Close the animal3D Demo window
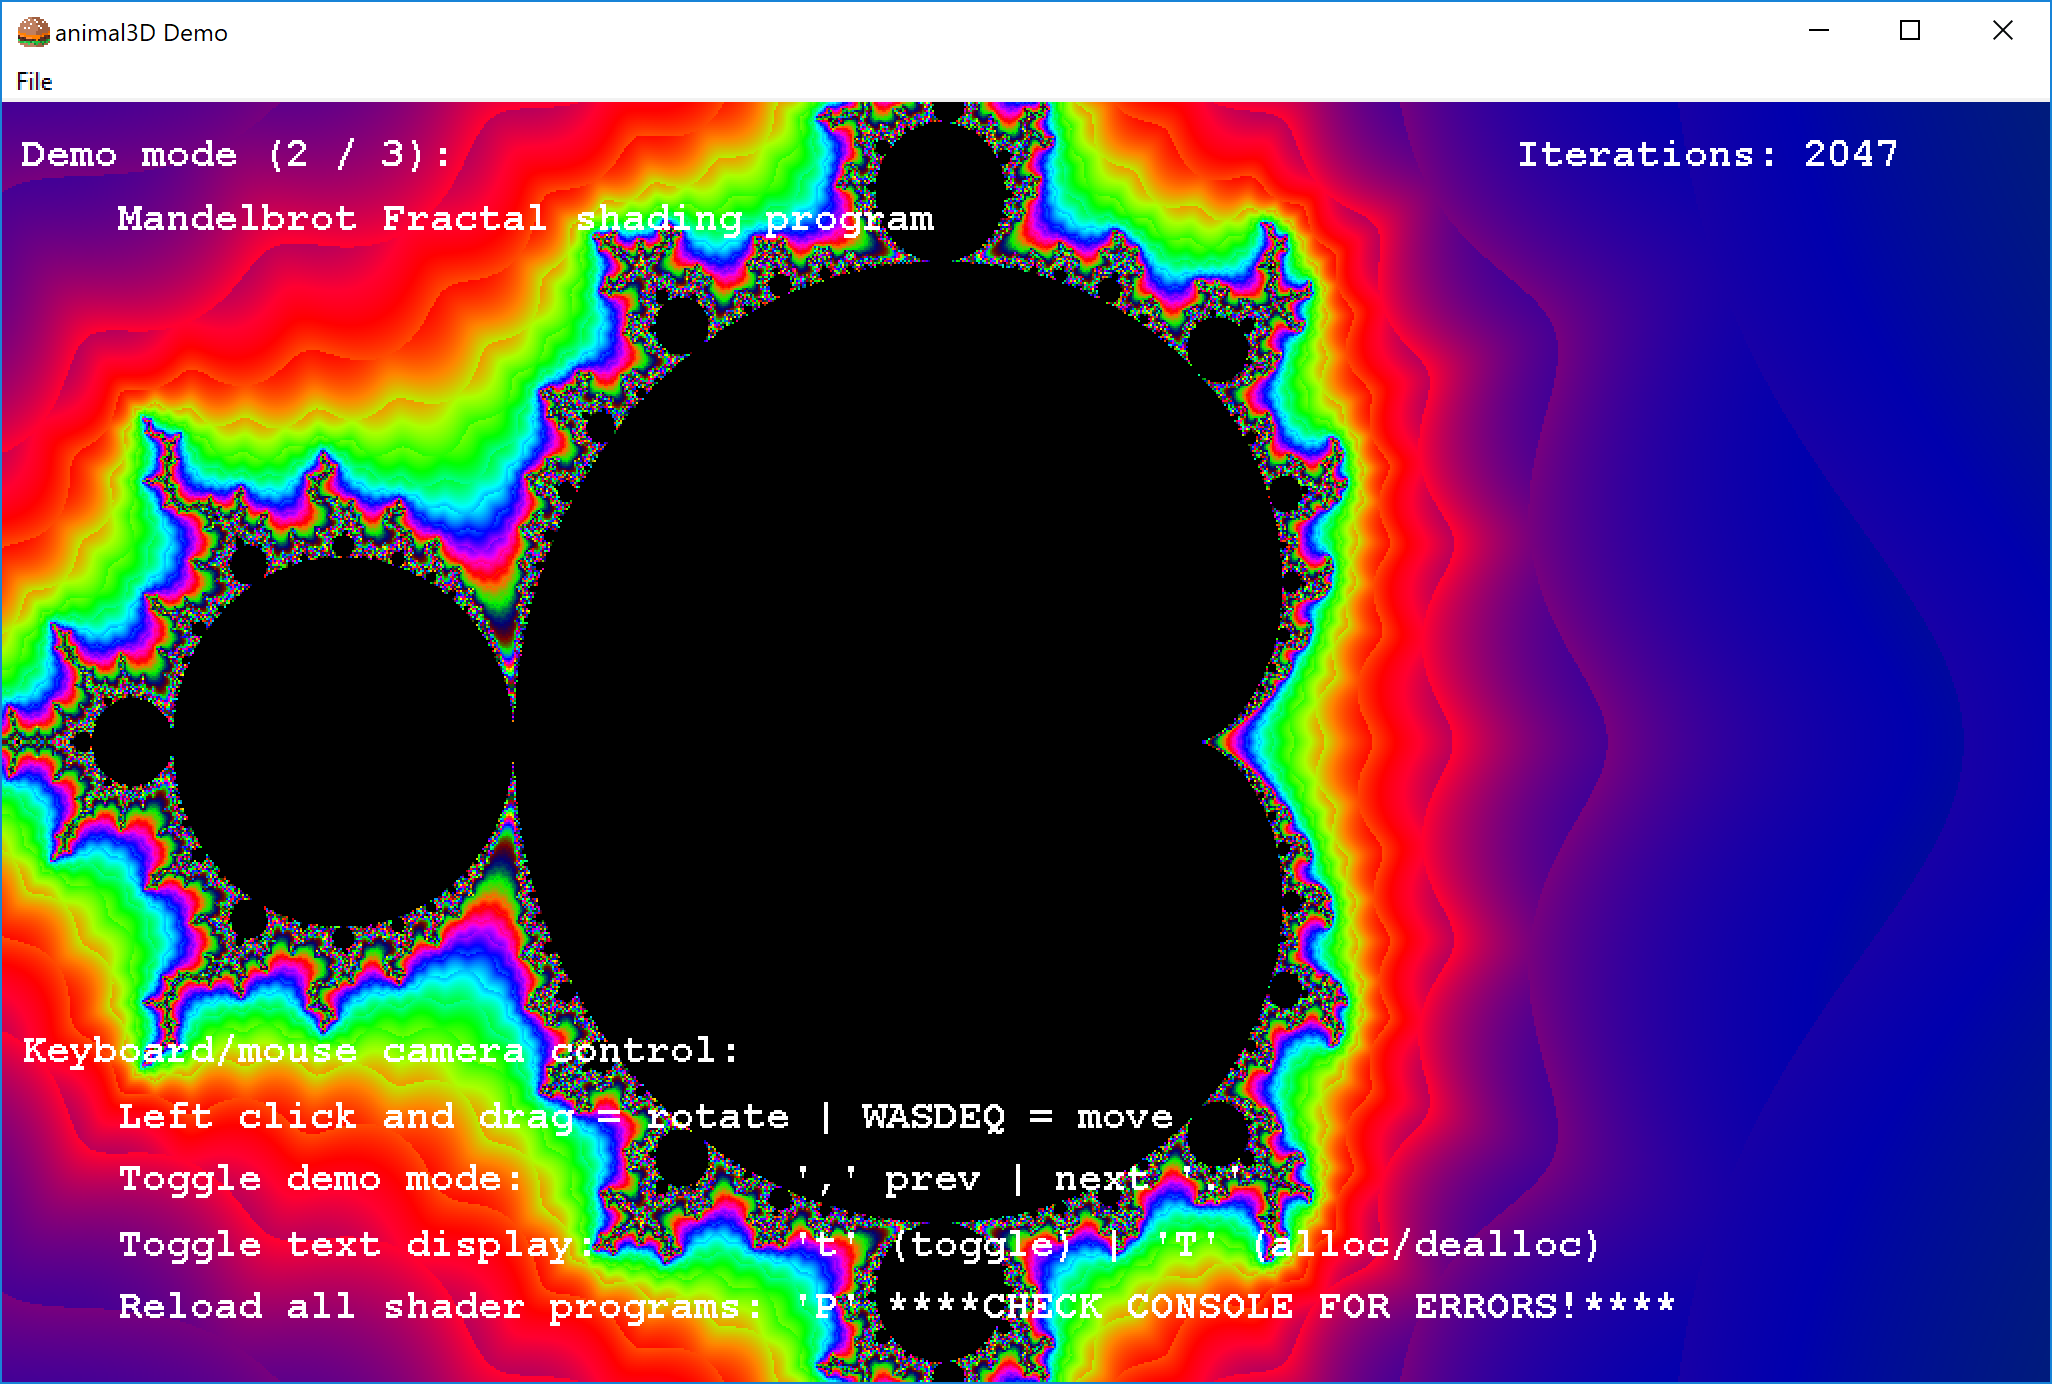The height and width of the screenshot is (1384, 2052). pyautogui.click(x=2002, y=31)
